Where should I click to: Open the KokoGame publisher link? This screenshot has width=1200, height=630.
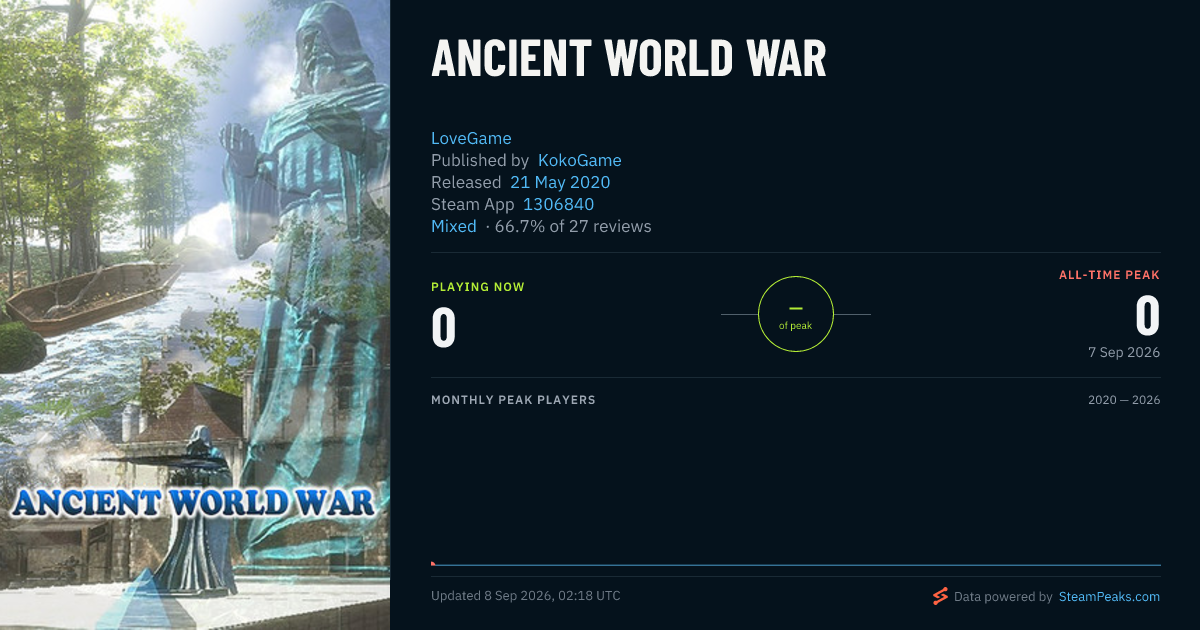(580, 160)
